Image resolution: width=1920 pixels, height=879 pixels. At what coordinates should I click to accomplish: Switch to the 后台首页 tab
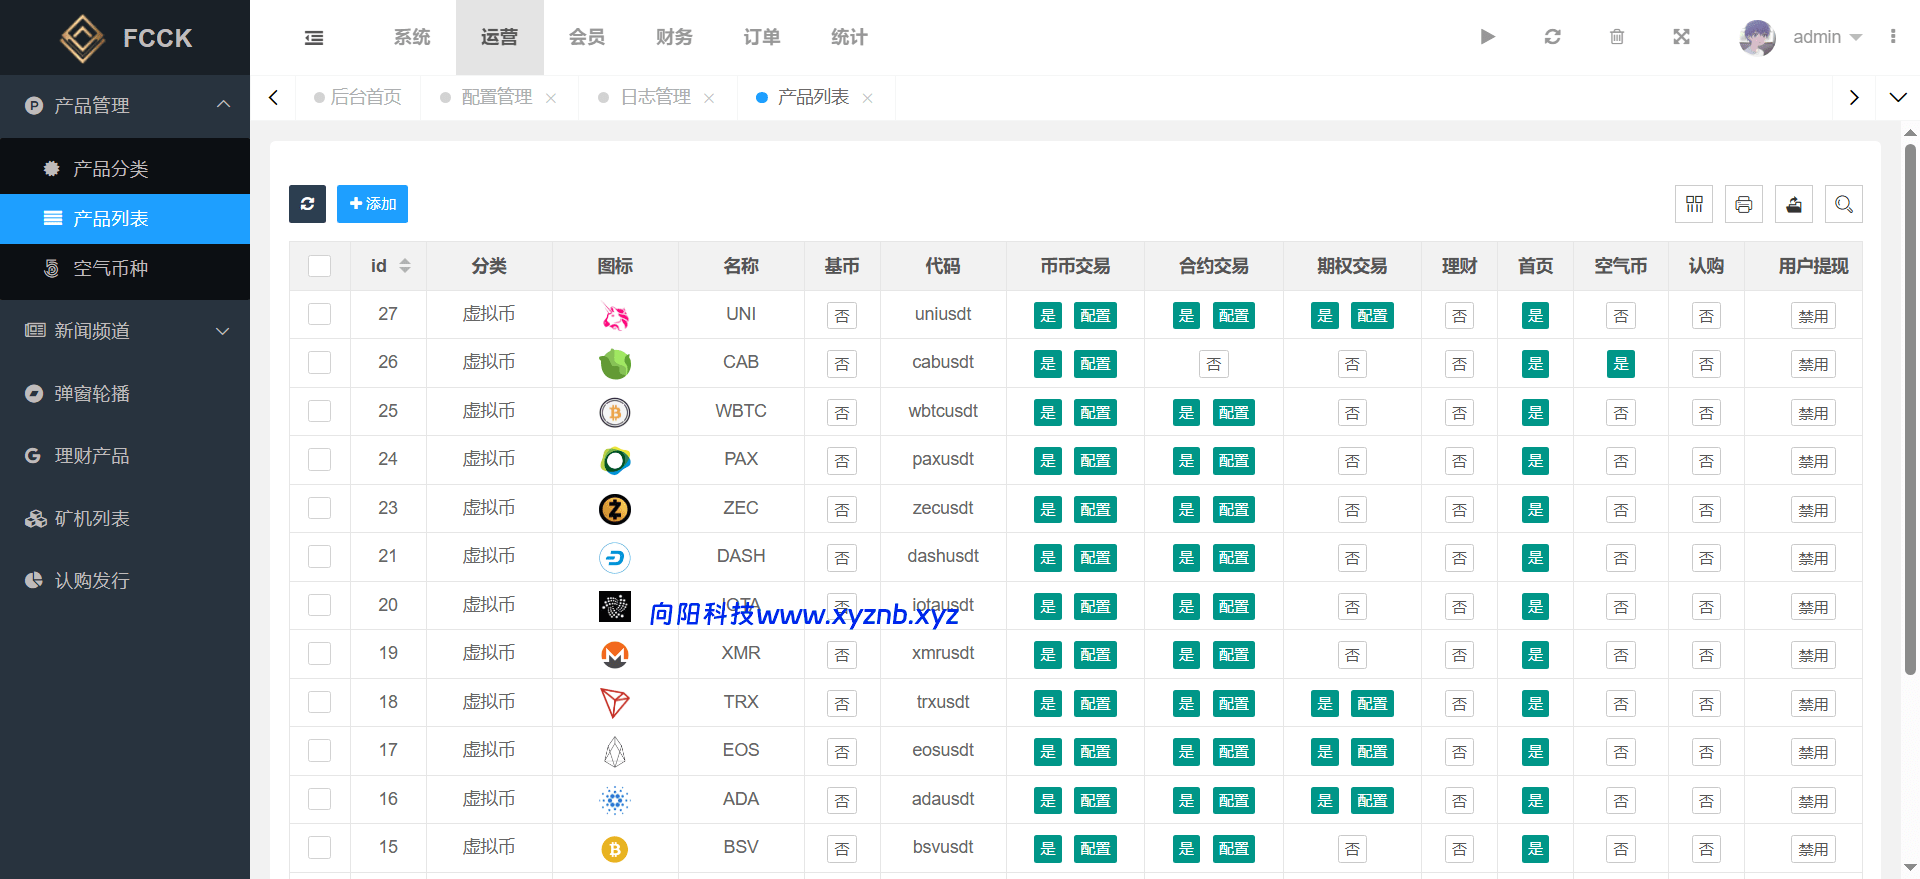(358, 97)
